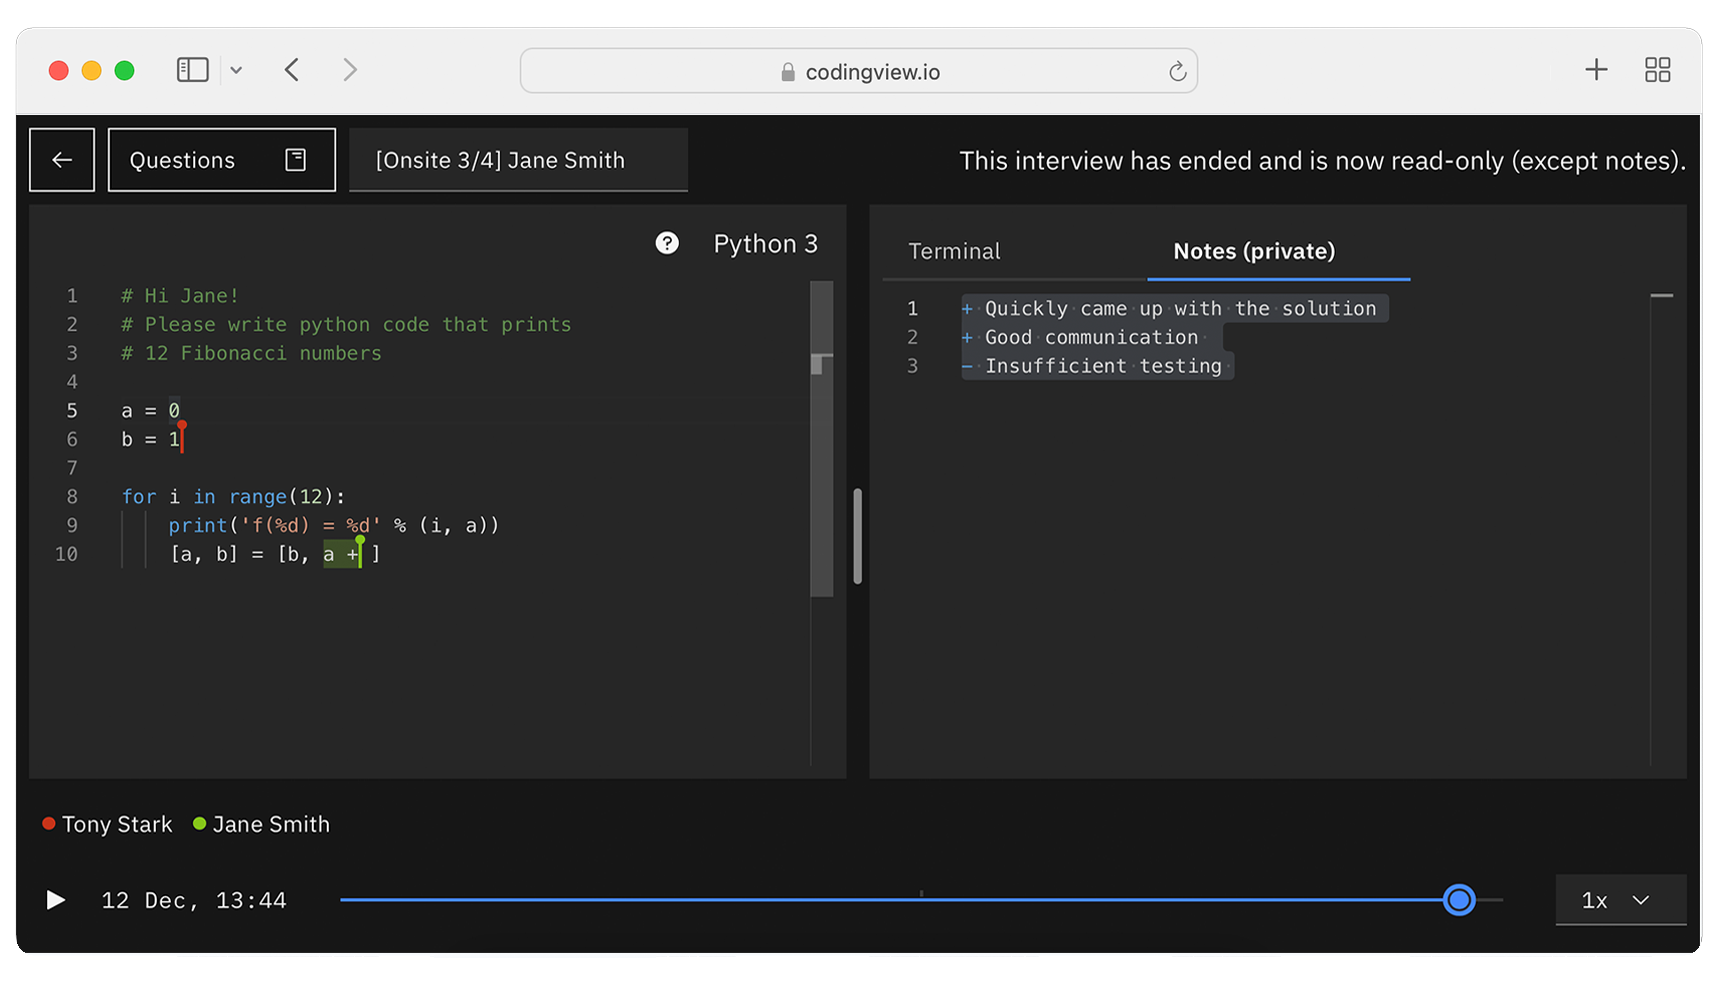Click the document icon in Questions button
Image resolution: width=1722 pixels, height=995 pixels.
pyautogui.click(x=295, y=160)
